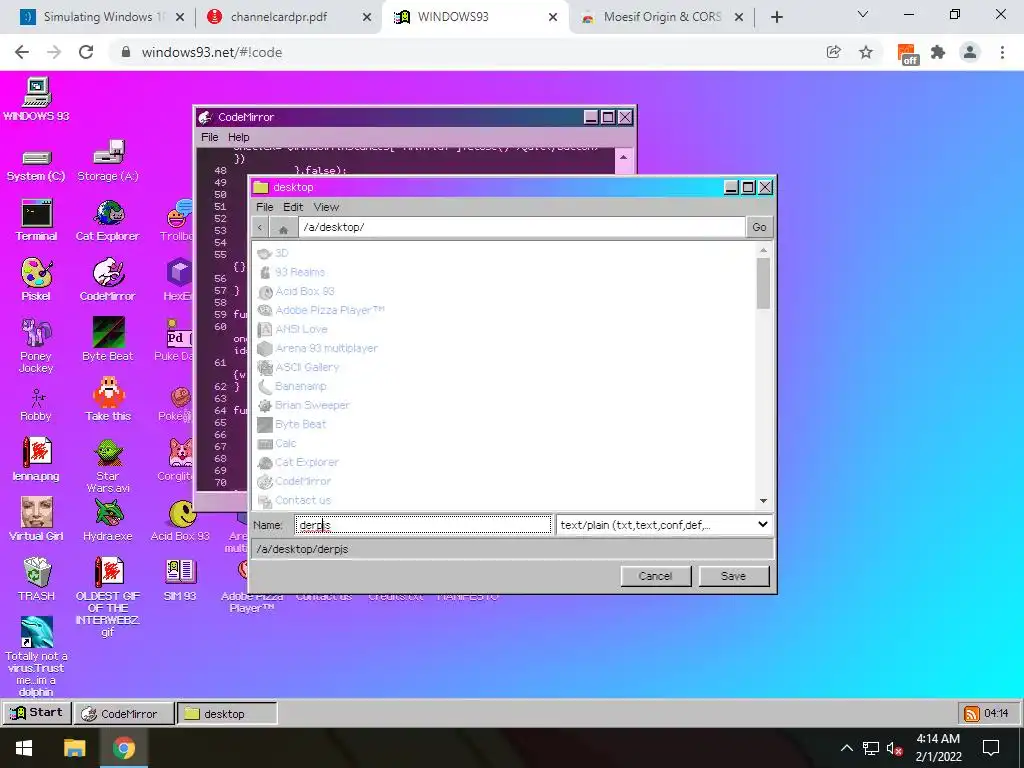
Task: Show hidden Windows system tray icons
Action: [x=846, y=748]
